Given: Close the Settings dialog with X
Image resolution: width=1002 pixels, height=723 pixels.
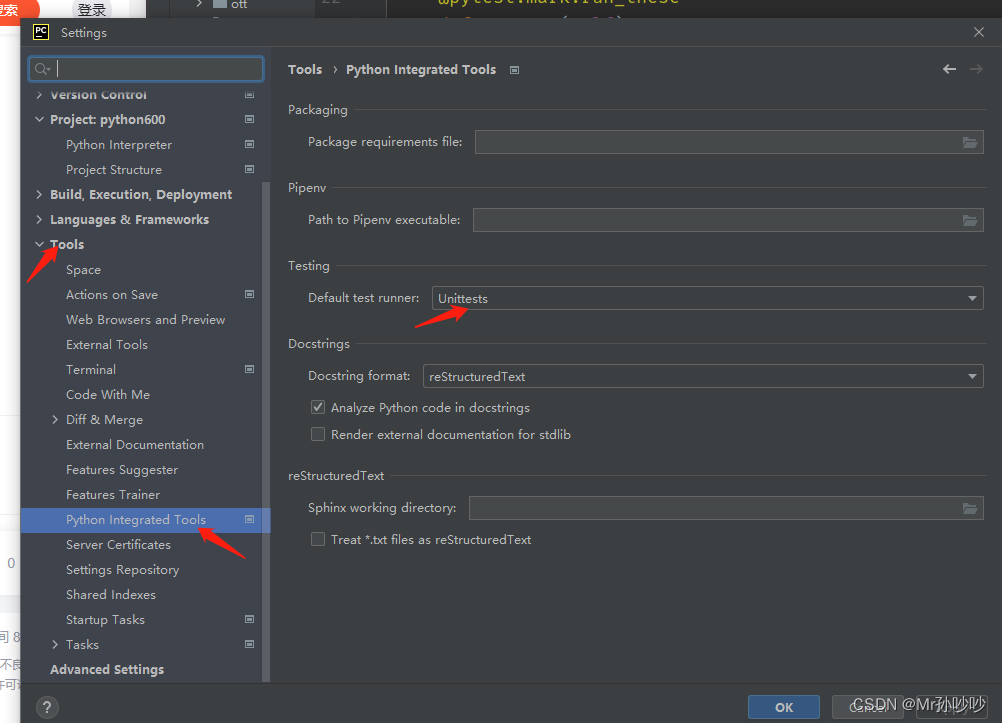Looking at the screenshot, I should (978, 32).
